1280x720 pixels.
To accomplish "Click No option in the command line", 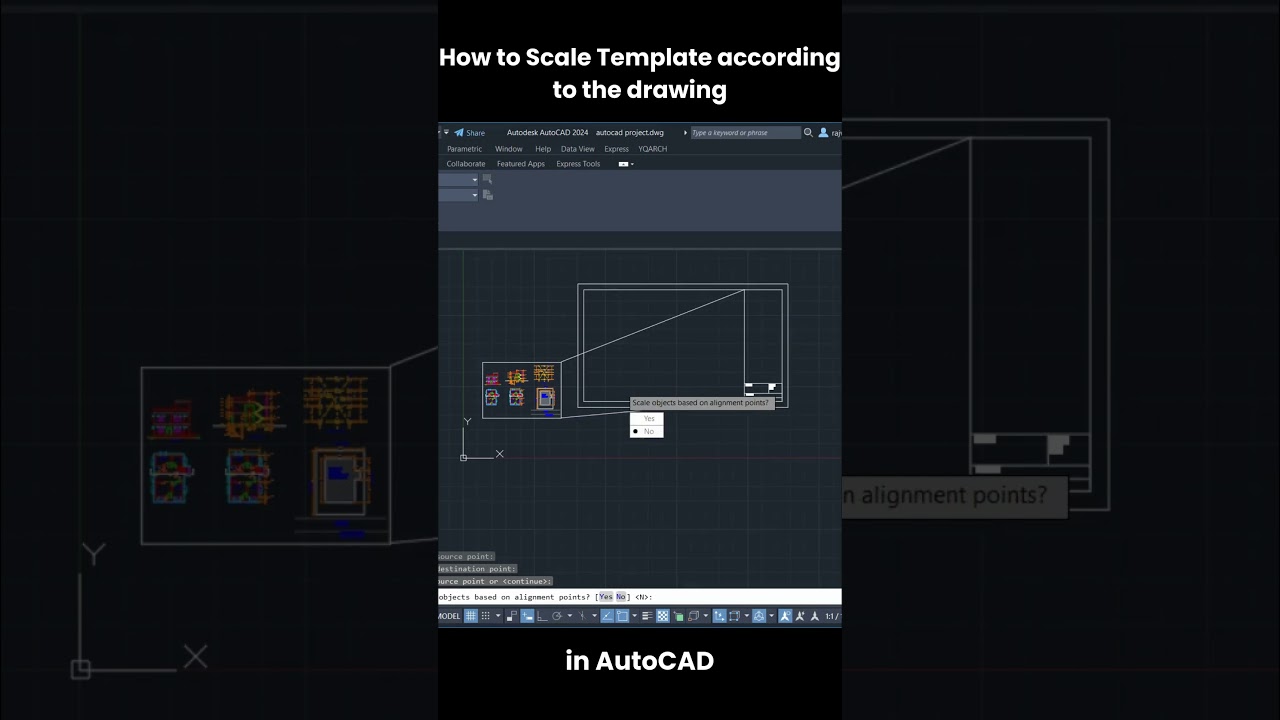I will point(621,597).
